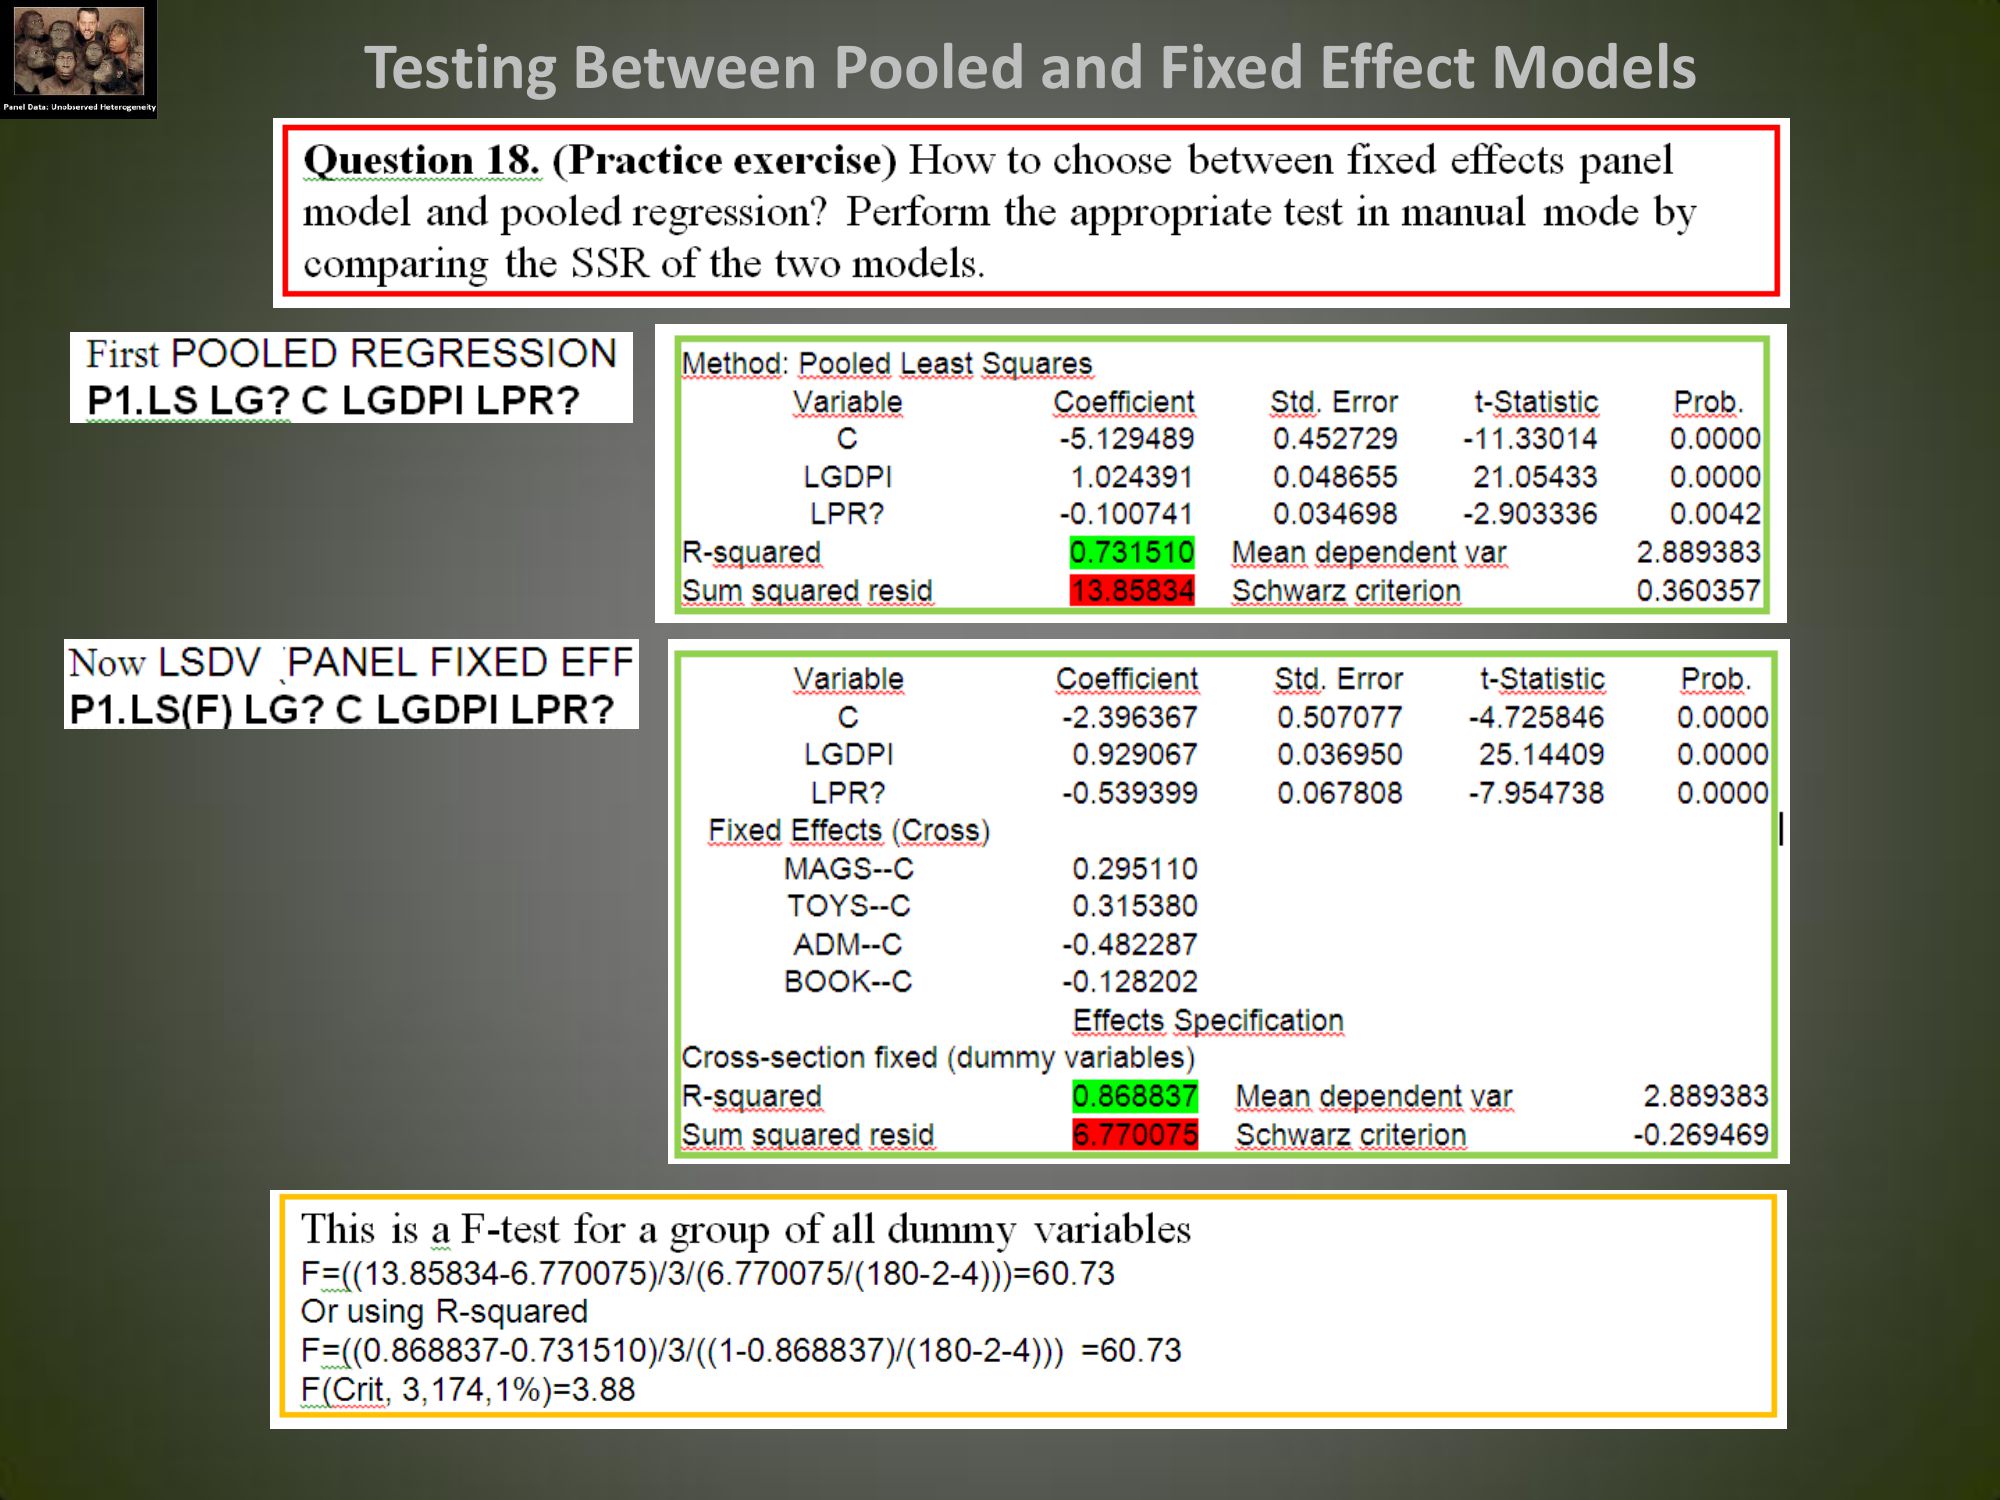This screenshot has width=2000, height=1500.
Task: Click the course logo thumbnail image
Action: (78, 58)
